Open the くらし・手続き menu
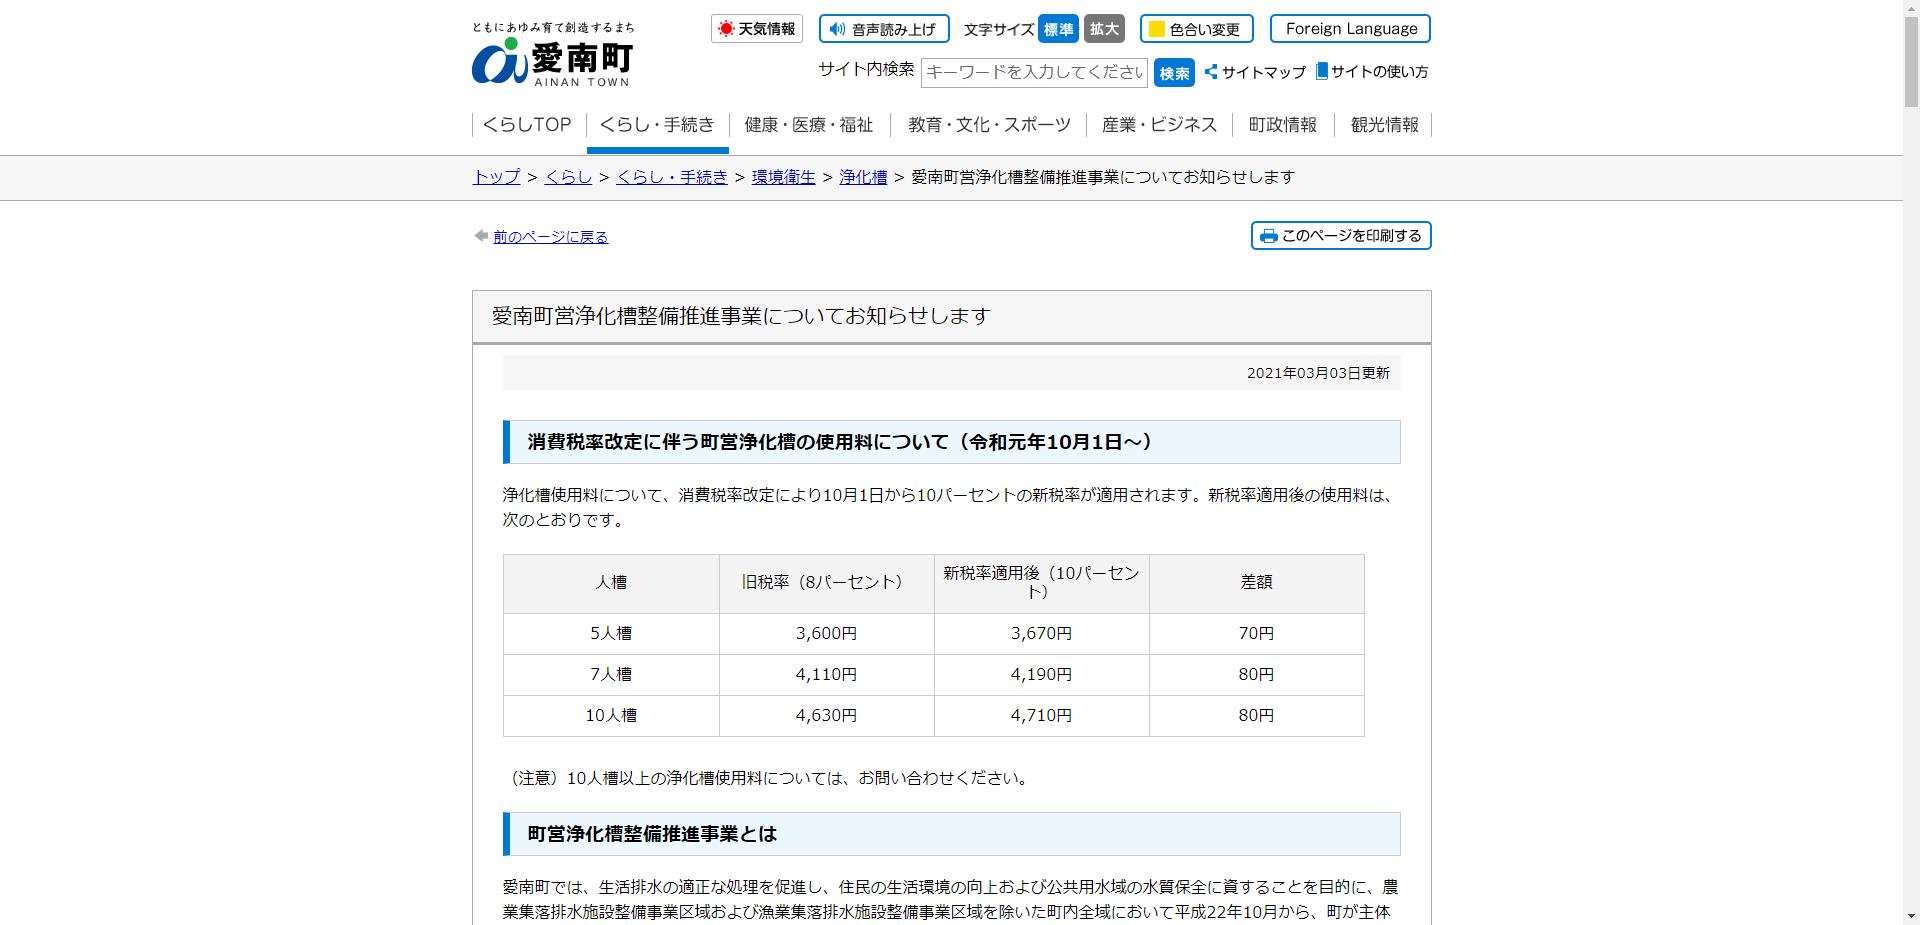 (x=657, y=124)
